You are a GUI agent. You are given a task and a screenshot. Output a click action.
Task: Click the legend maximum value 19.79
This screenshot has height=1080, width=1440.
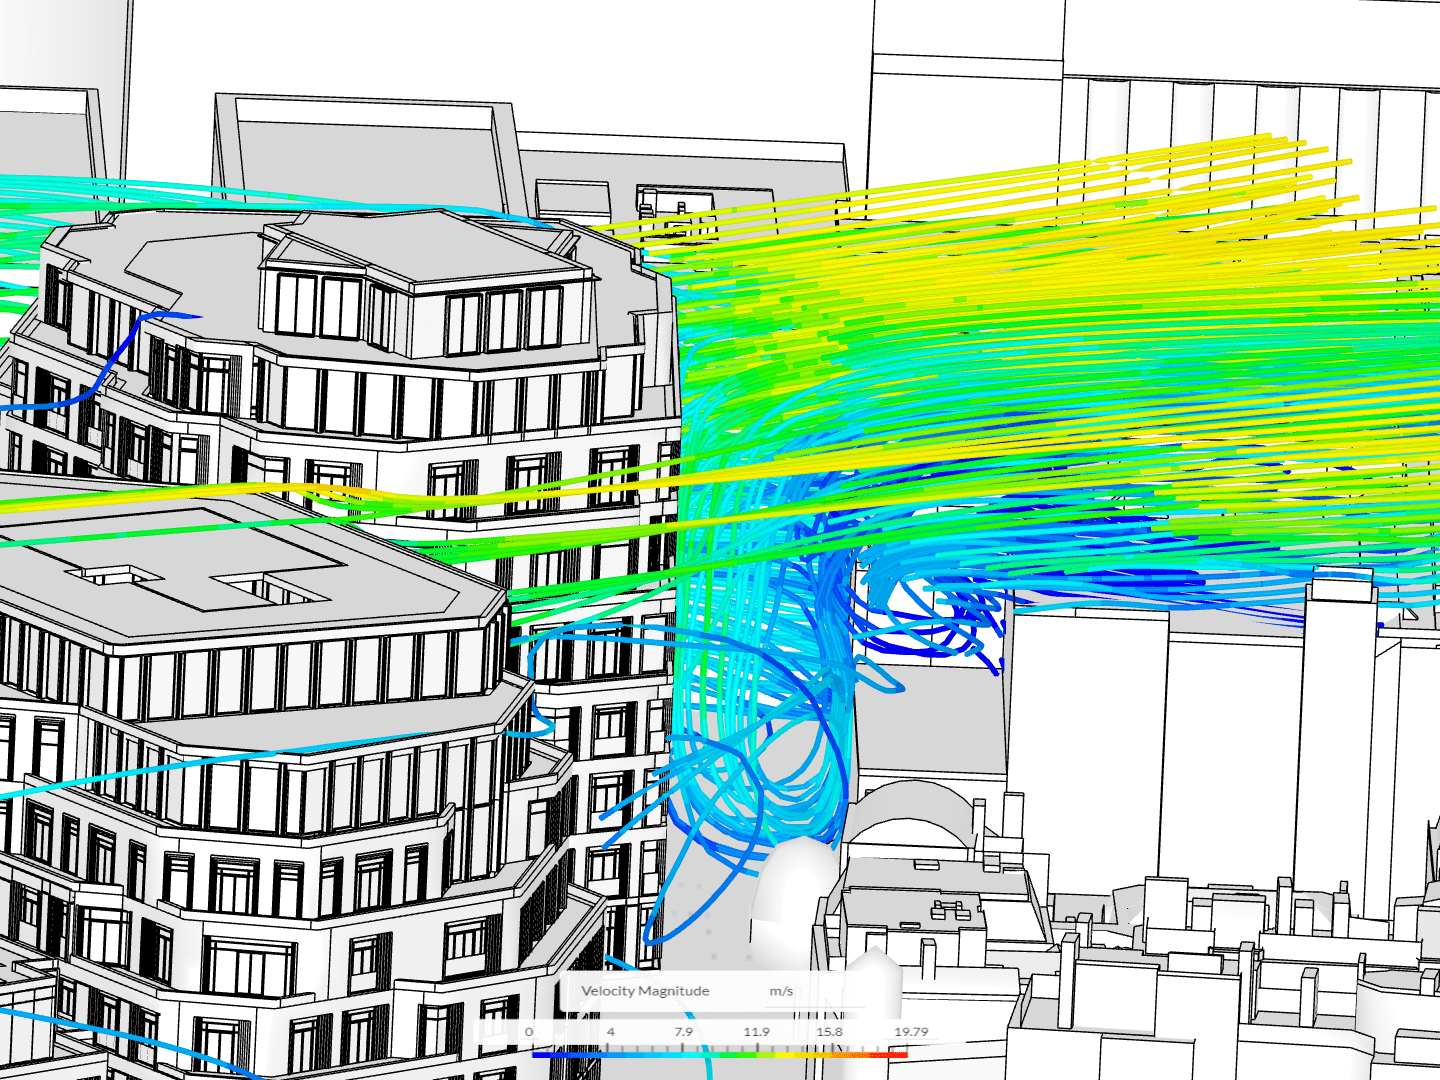point(910,1032)
